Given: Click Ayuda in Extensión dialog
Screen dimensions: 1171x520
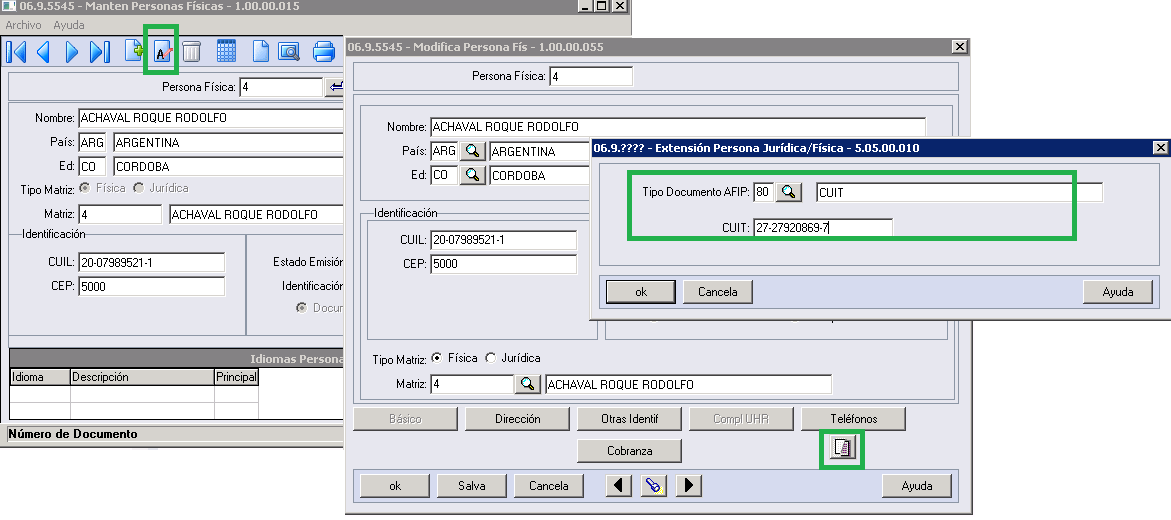Looking at the screenshot, I should (1118, 292).
